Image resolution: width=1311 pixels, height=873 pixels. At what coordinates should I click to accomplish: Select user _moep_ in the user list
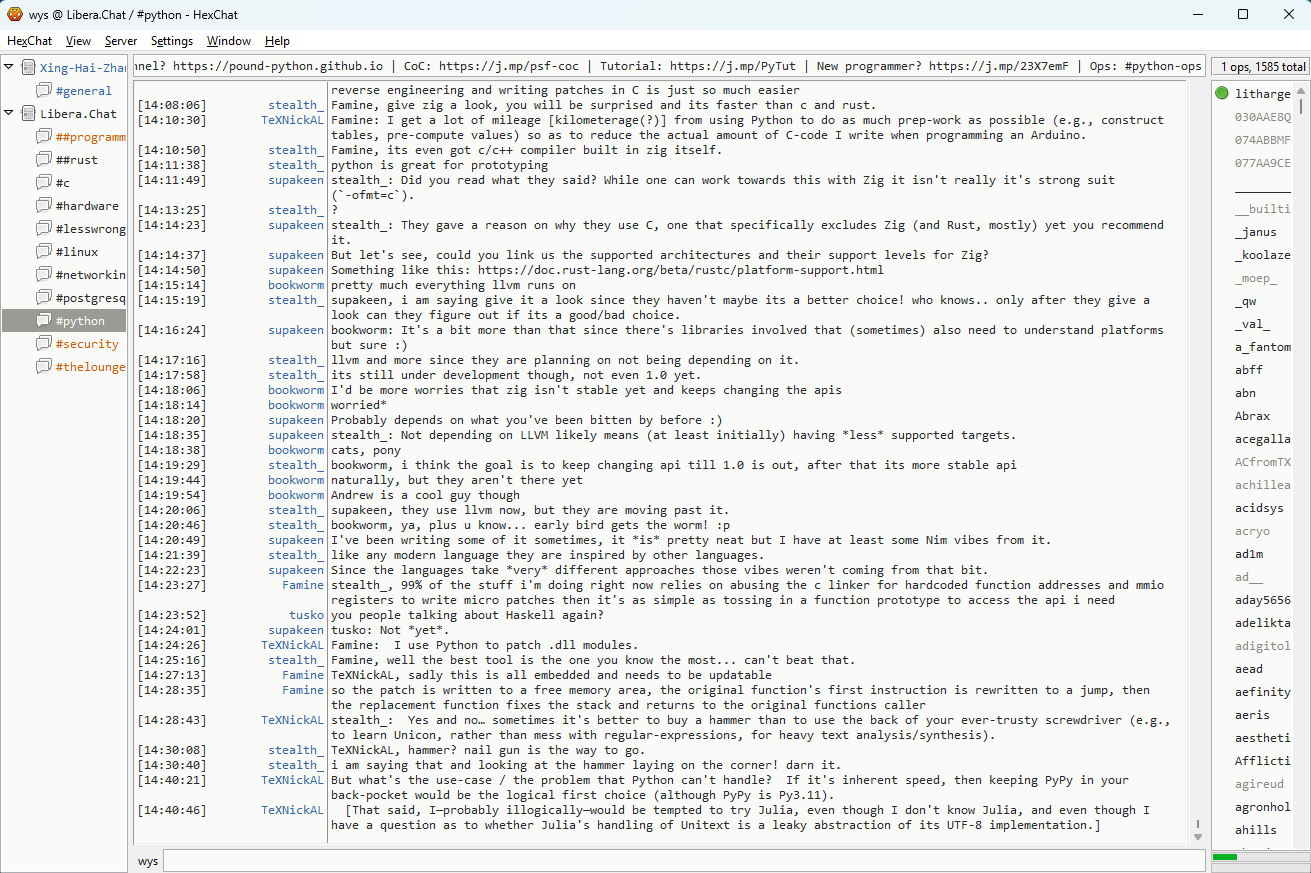click(x=1256, y=278)
